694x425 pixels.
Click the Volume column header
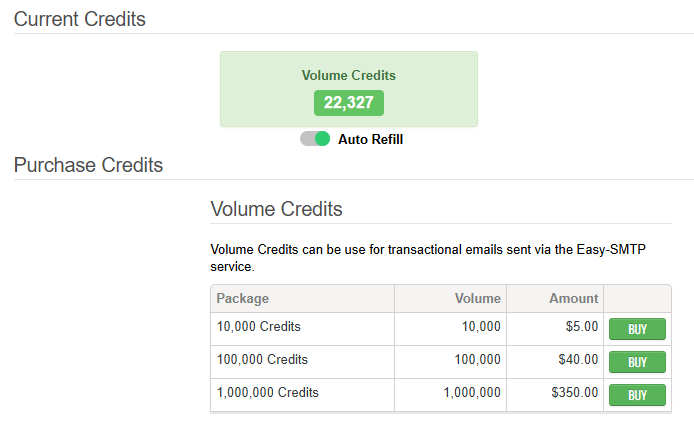tap(477, 298)
